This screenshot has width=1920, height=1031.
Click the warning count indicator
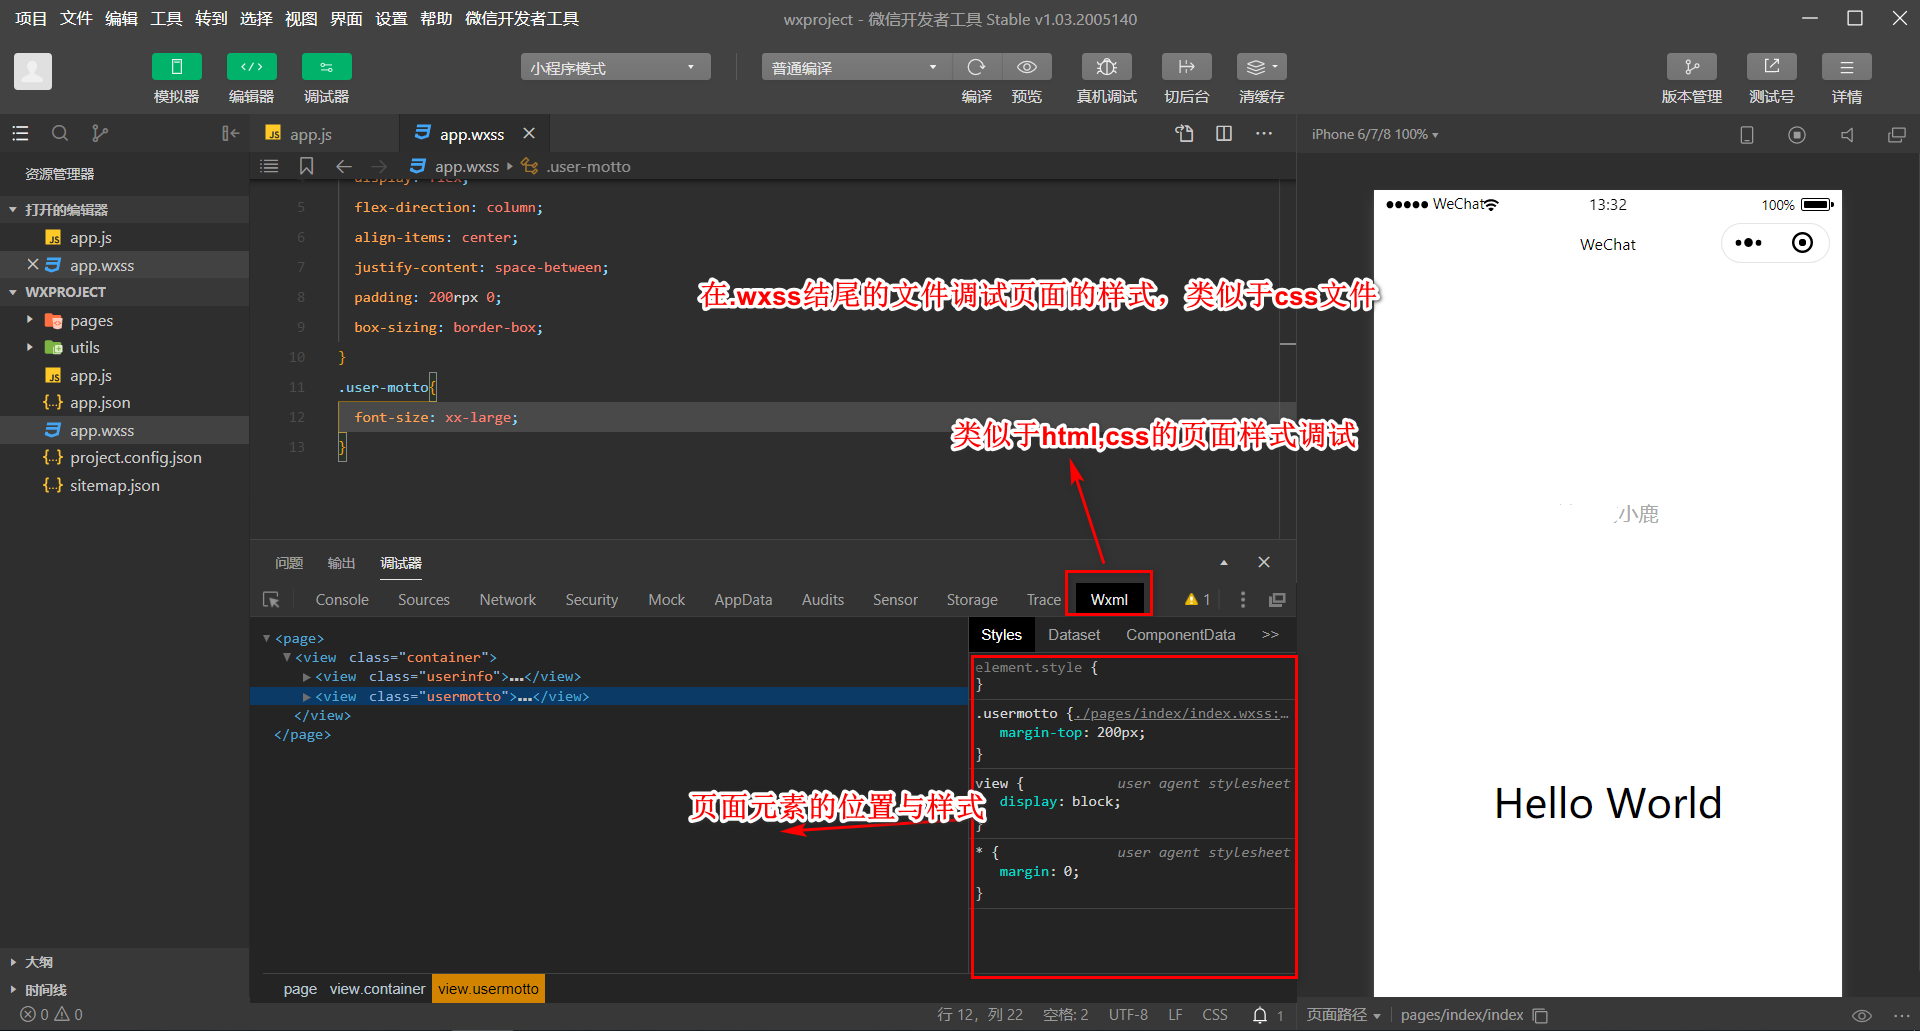pyautogui.click(x=1197, y=599)
